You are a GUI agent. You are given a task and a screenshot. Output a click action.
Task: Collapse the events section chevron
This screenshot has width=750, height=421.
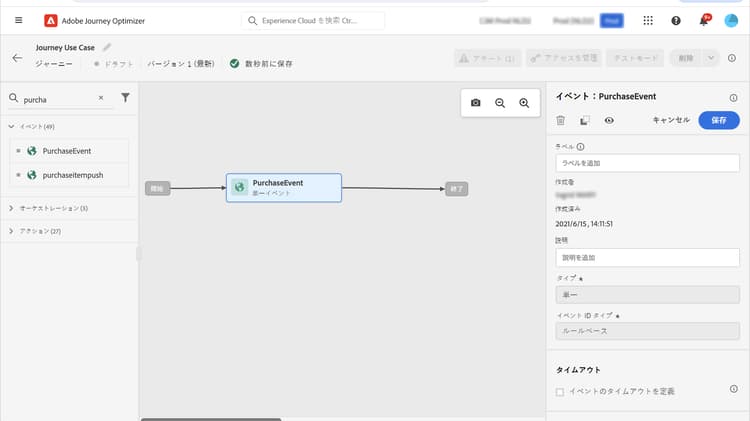click(x=11, y=126)
